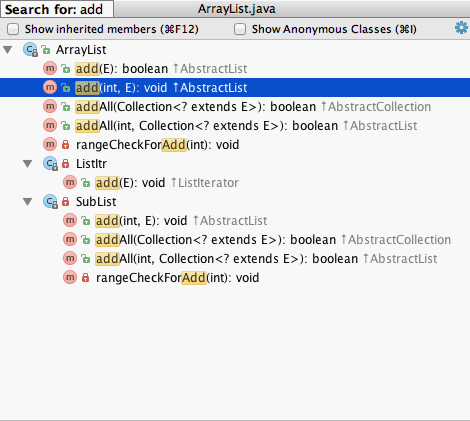Open the settings gear icon
The width and height of the screenshot is (470, 421).
point(461,28)
